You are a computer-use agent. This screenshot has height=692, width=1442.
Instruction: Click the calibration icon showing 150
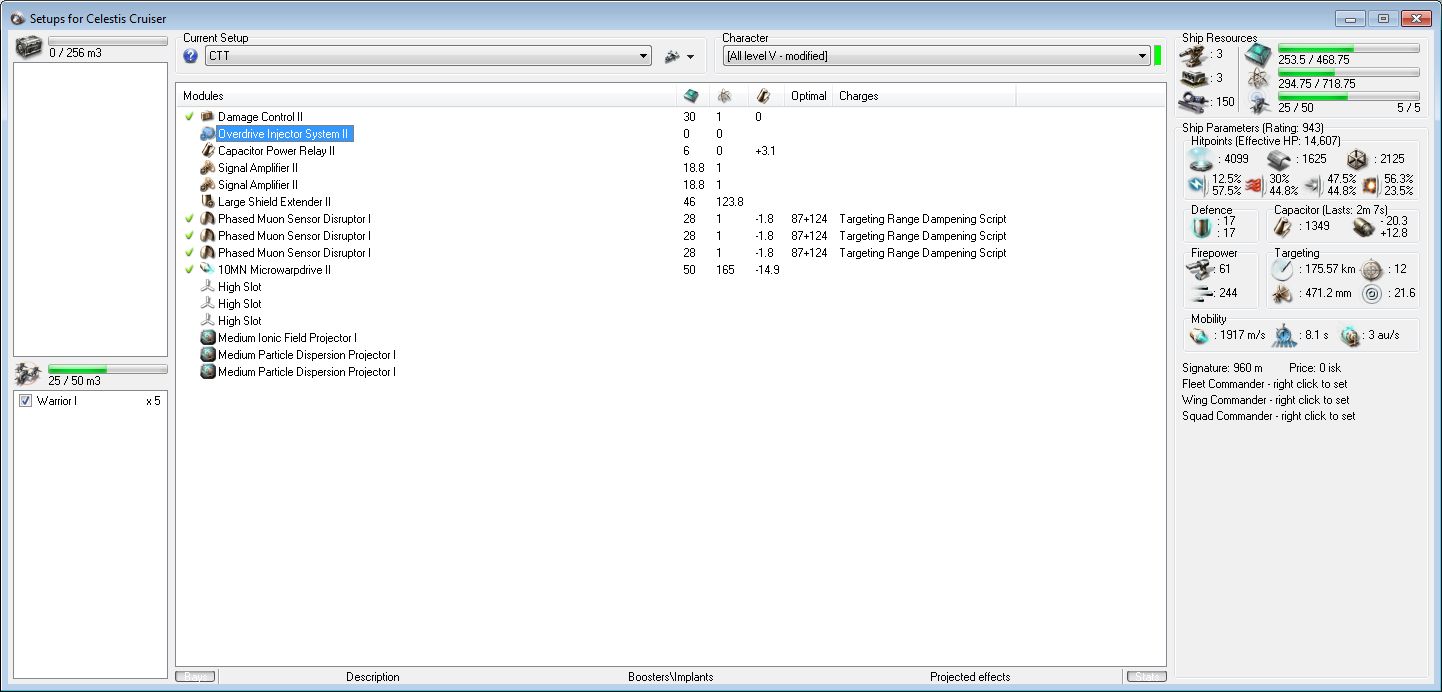pos(1193,101)
